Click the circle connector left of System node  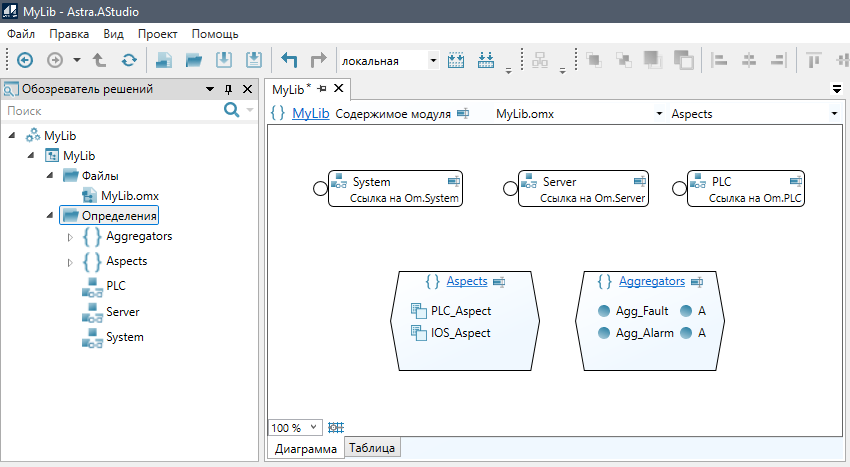[x=320, y=187]
